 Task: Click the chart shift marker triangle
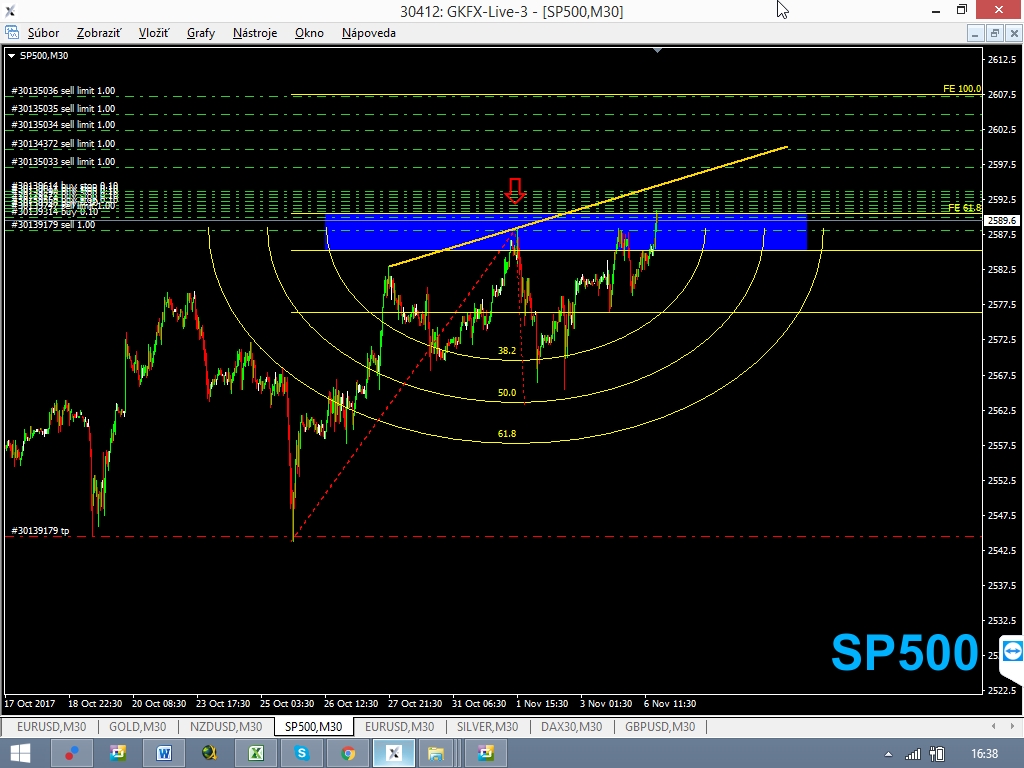(658, 50)
